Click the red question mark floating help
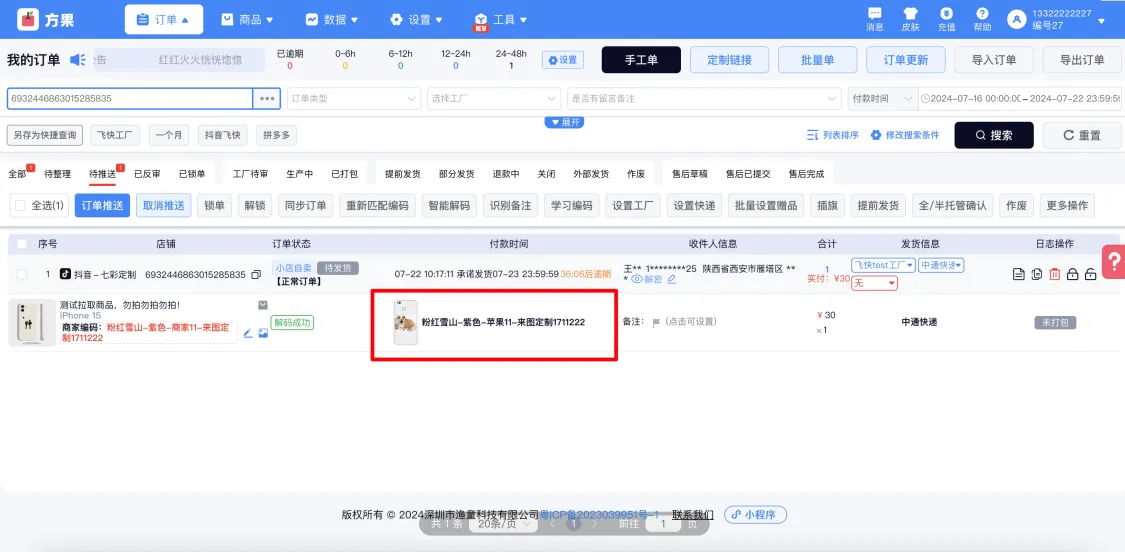The width and height of the screenshot is (1125, 552). (1114, 261)
